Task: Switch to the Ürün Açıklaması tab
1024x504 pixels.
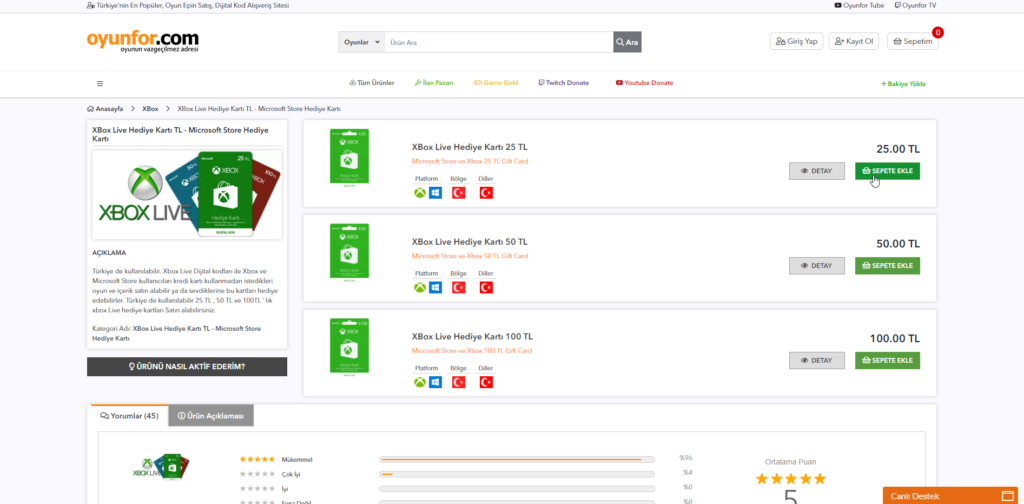Action: (x=211, y=415)
